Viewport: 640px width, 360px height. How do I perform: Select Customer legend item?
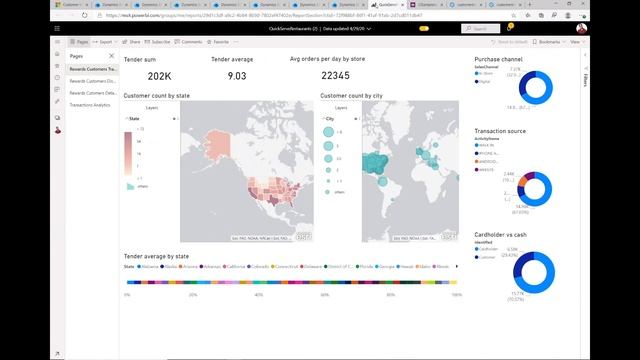(x=485, y=257)
